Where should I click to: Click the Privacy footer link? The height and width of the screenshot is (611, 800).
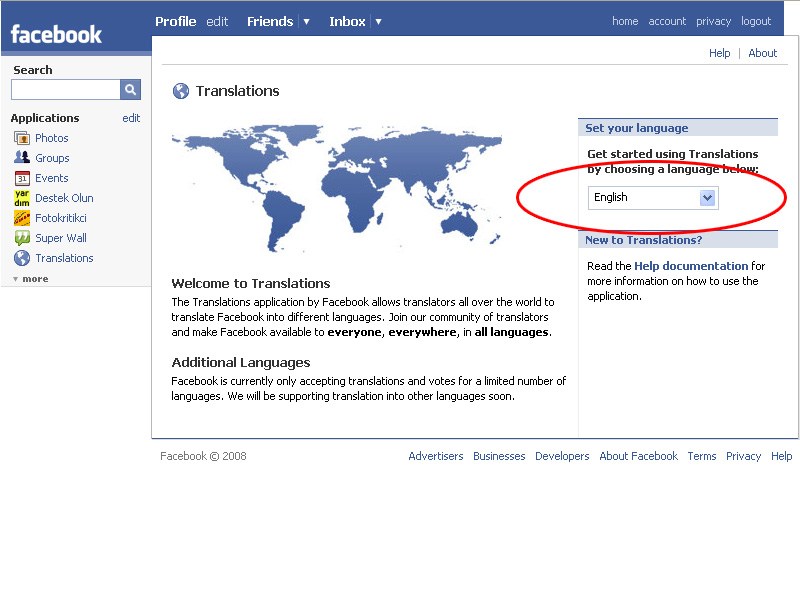743,456
